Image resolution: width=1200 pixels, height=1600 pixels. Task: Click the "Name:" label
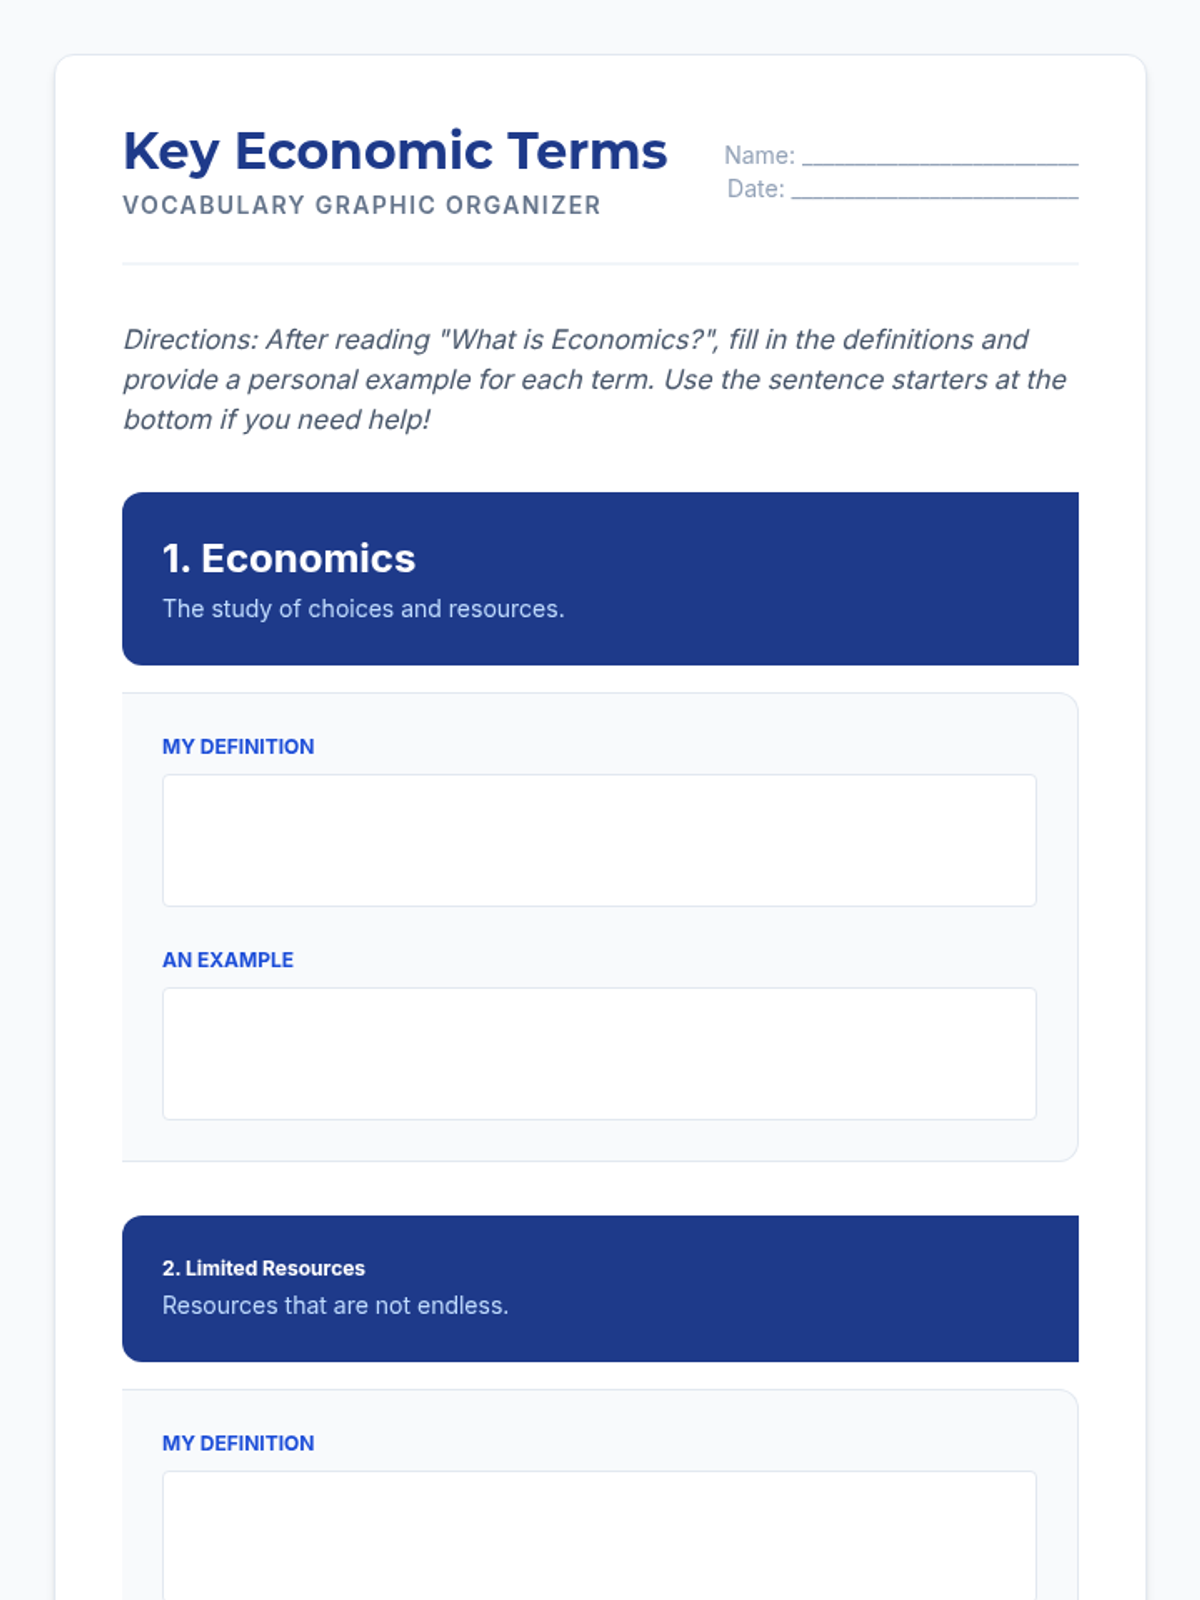[759, 156]
